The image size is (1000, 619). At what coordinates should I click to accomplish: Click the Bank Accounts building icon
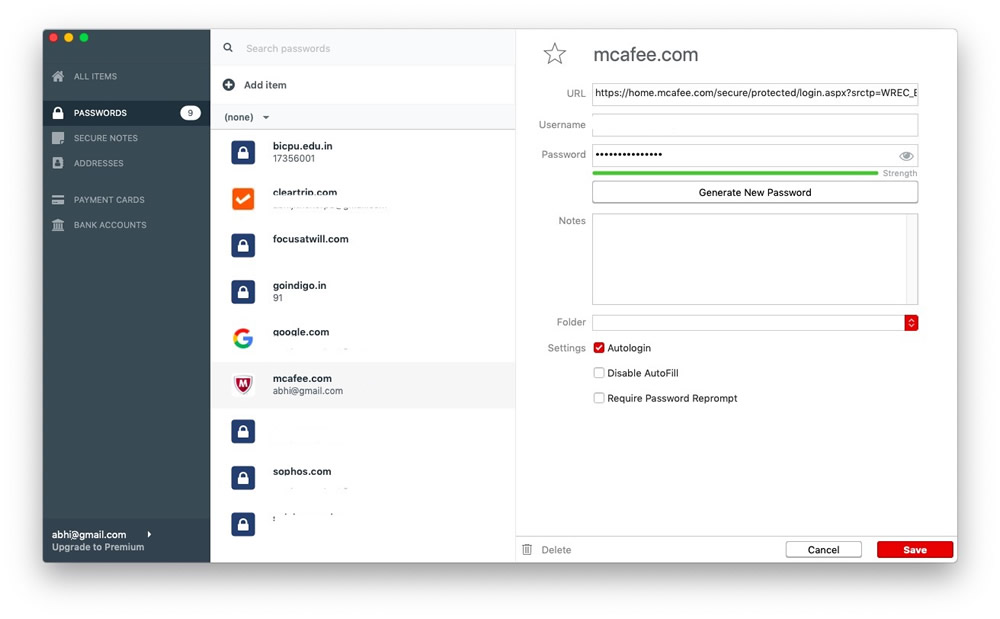pos(58,225)
